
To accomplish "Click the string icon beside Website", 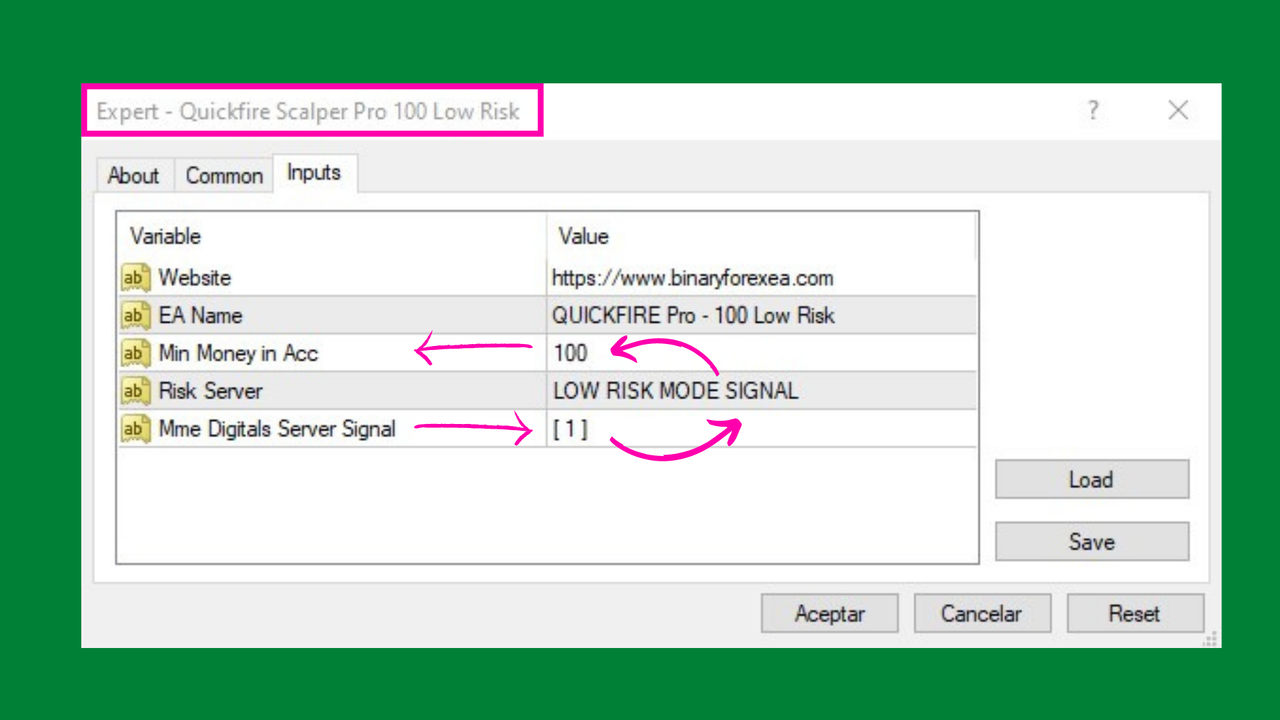I will [x=135, y=278].
